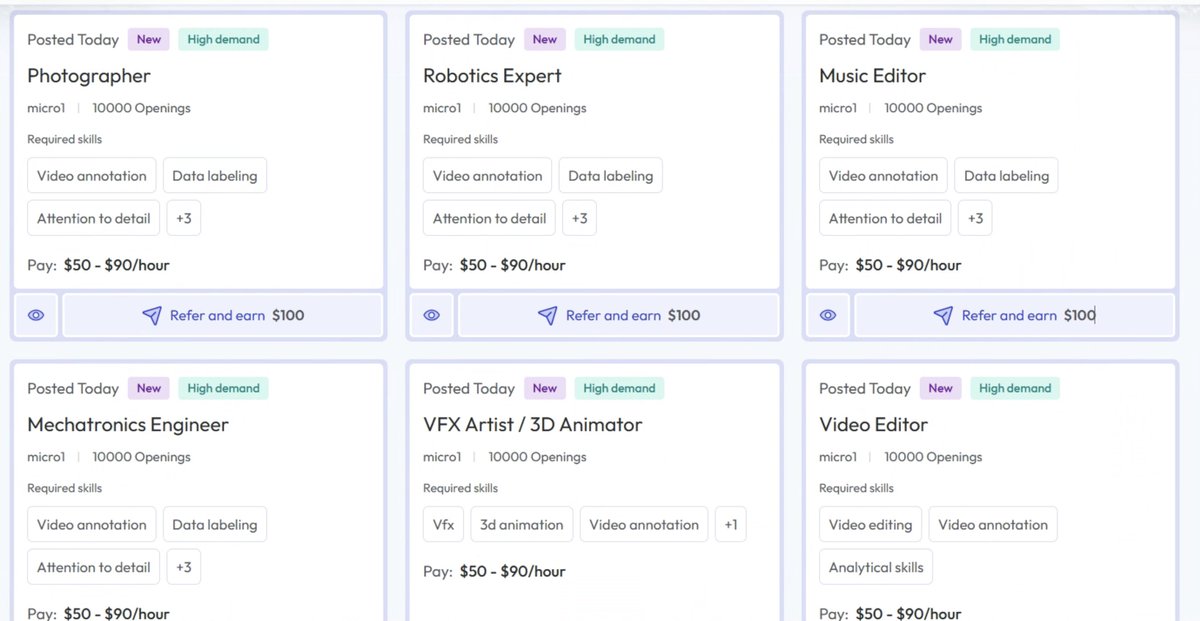Click Video annotation skill on VFX Artist card
The height and width of the screenshot is (621, 1200).
point(644,524)
